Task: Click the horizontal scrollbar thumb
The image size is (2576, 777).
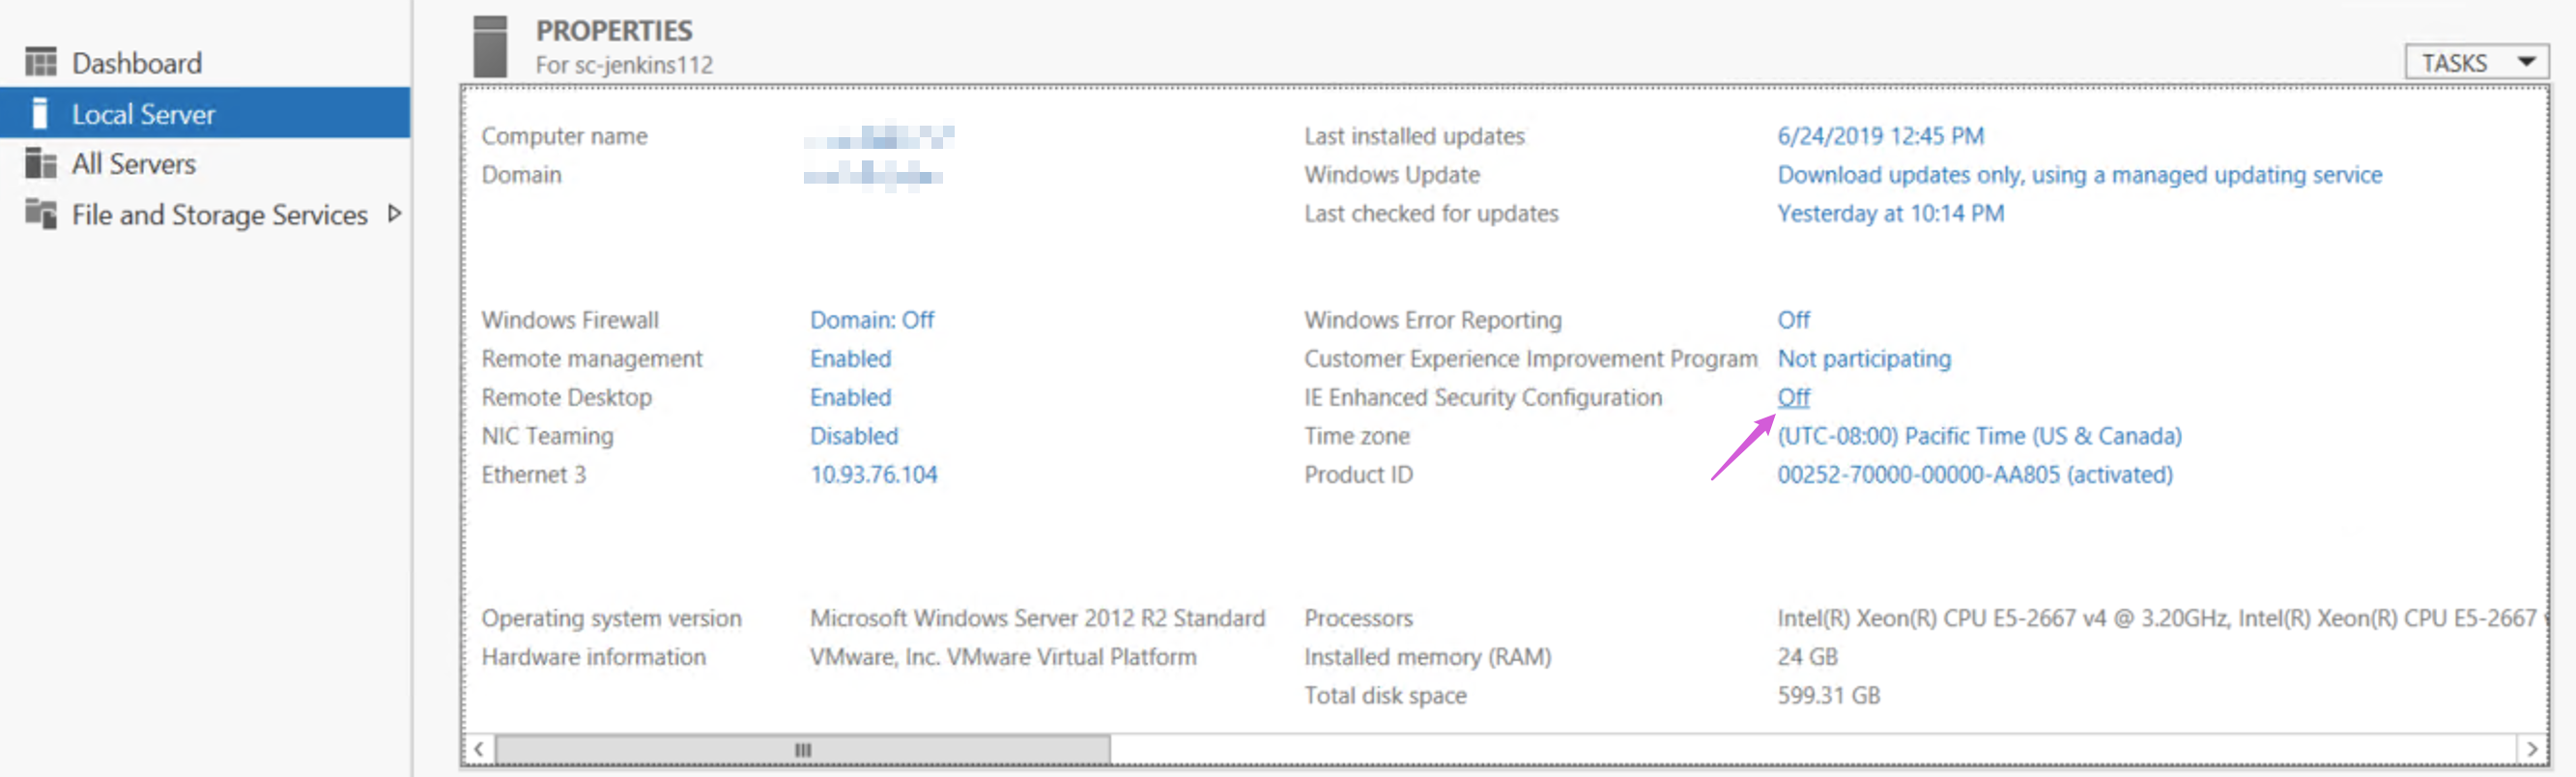Action: coord(803,749)
